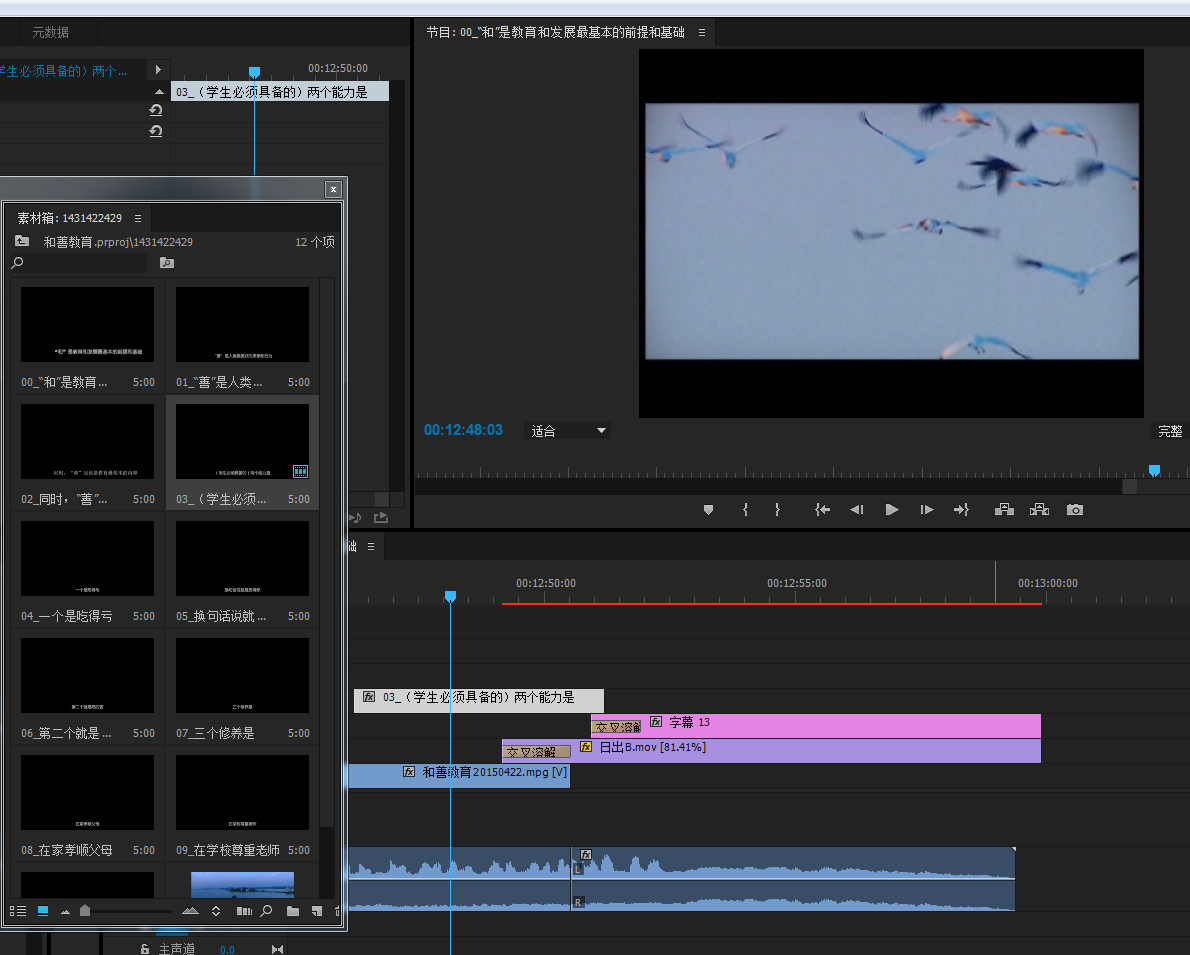
Task: Click the Program monitor scrubber playhead
Action: tap(1154, 471)
